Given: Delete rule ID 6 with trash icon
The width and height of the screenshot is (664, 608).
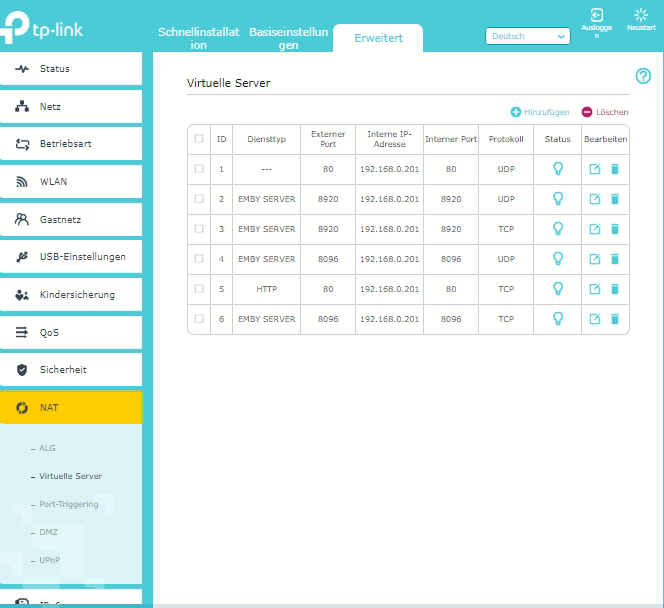Looking at the screenshot, I should (615, 319).
